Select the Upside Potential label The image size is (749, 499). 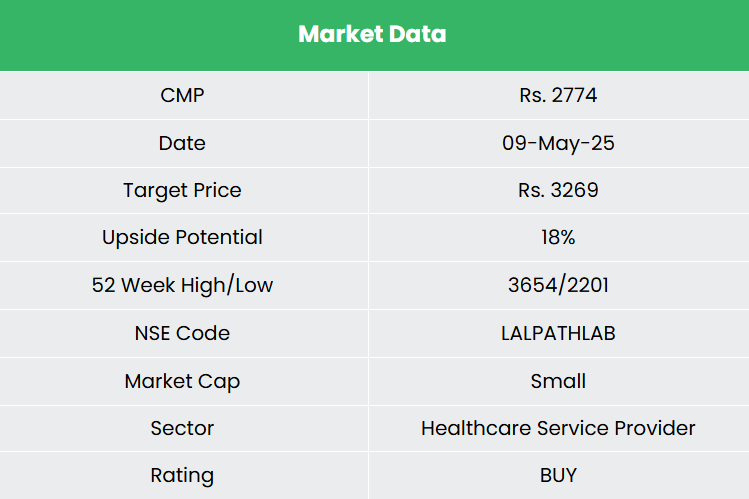click(x=182, y=237)
